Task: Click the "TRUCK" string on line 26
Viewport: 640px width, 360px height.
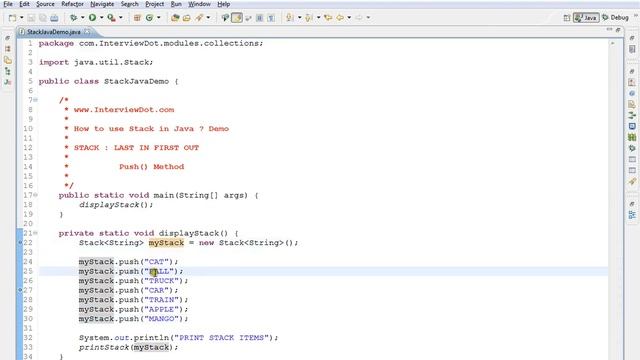Action: tap(161, 281)
